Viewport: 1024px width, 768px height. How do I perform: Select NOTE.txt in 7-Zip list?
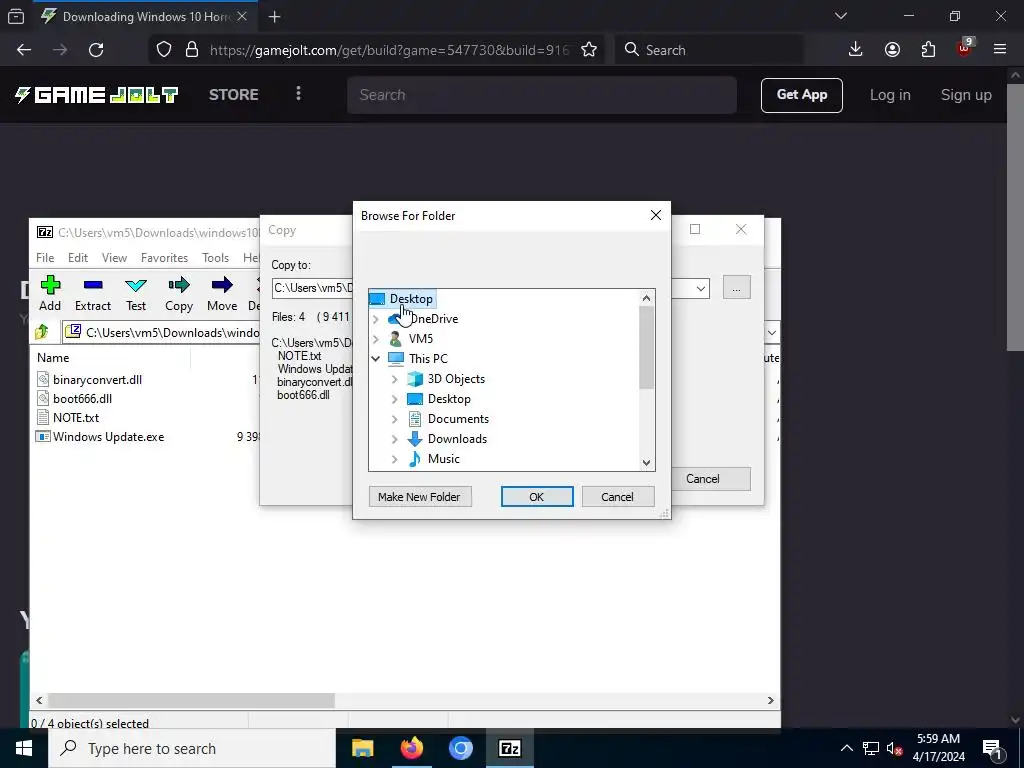(x=76, y=417)
